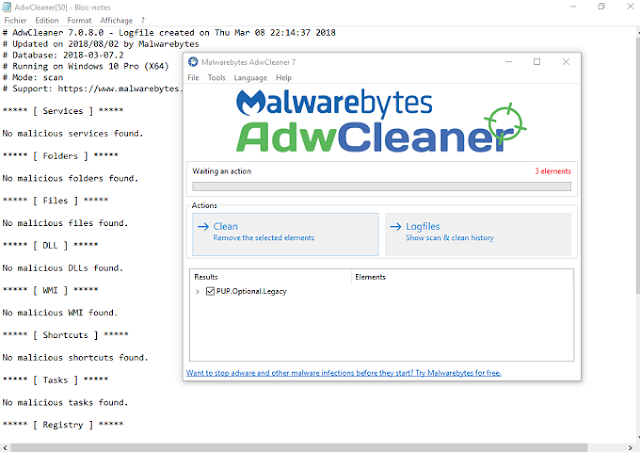Open the Fichier menu in Bloc-notes
640x452 pixels.
tap(16, 20)
